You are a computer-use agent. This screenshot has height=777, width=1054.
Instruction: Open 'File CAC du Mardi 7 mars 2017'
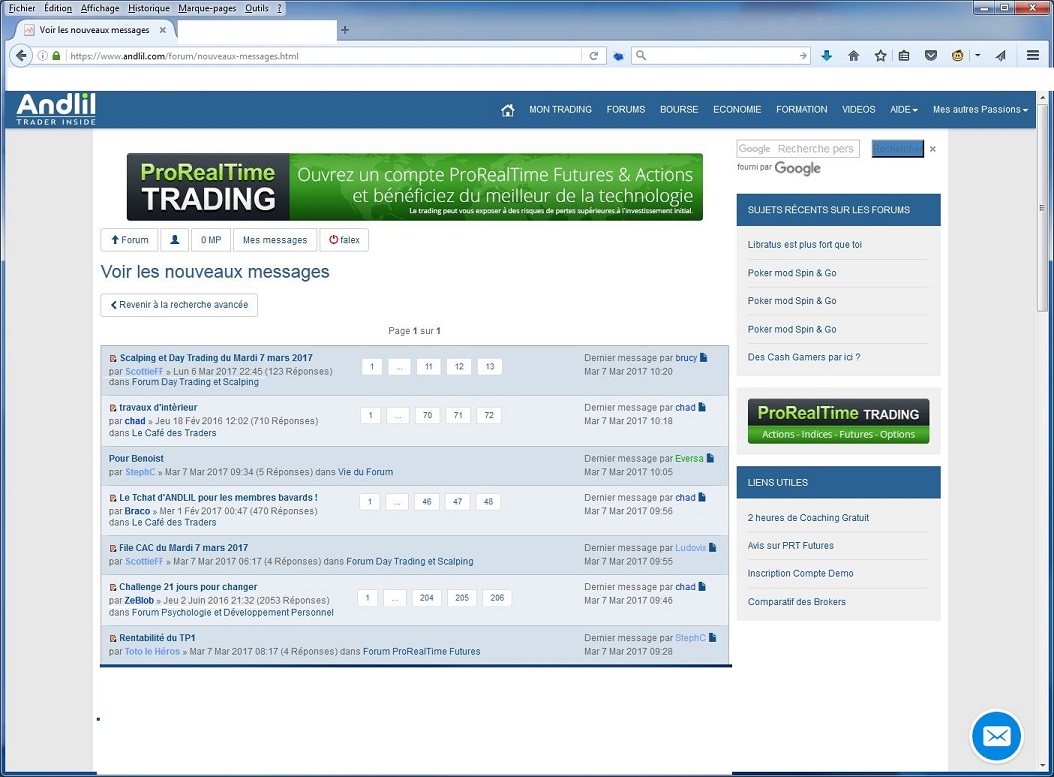[x=184, y=548]
